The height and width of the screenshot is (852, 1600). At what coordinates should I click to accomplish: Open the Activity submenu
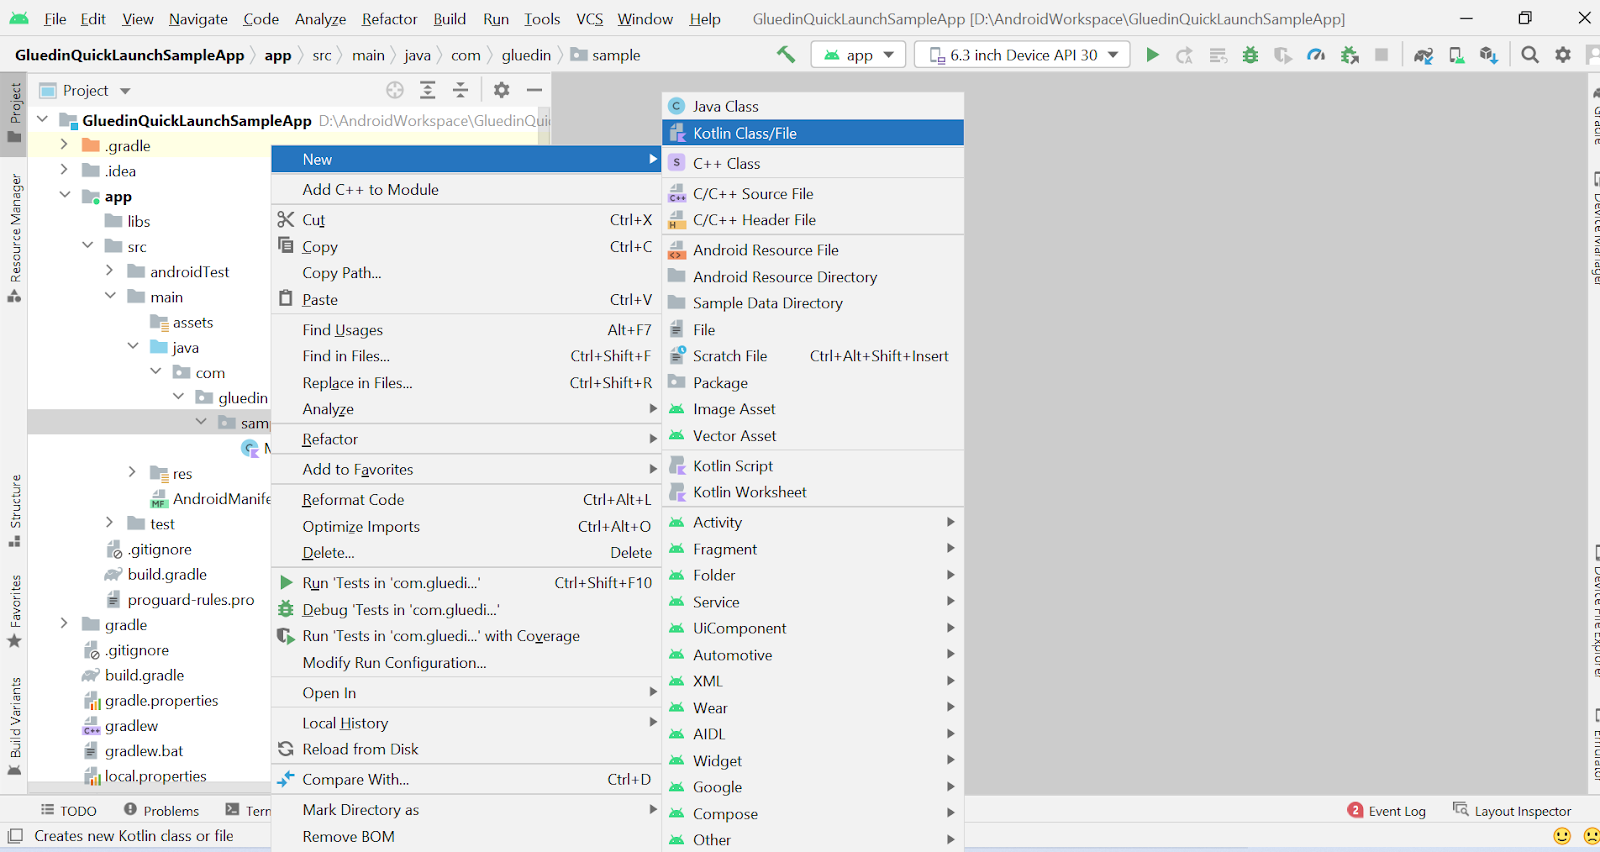pyautogui.click(x=813, y=522)
